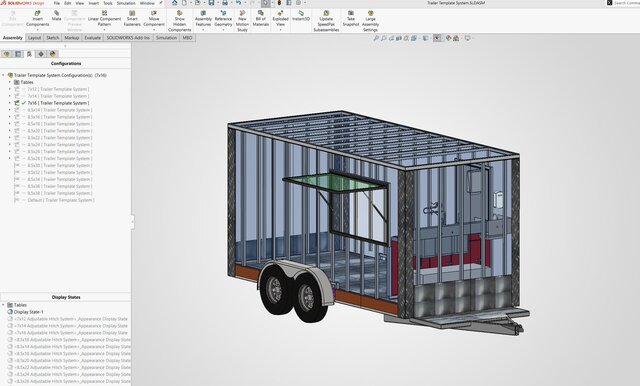Create a new document from the title bar
Viewport: 640px width, 386px height.
[184, 3]
